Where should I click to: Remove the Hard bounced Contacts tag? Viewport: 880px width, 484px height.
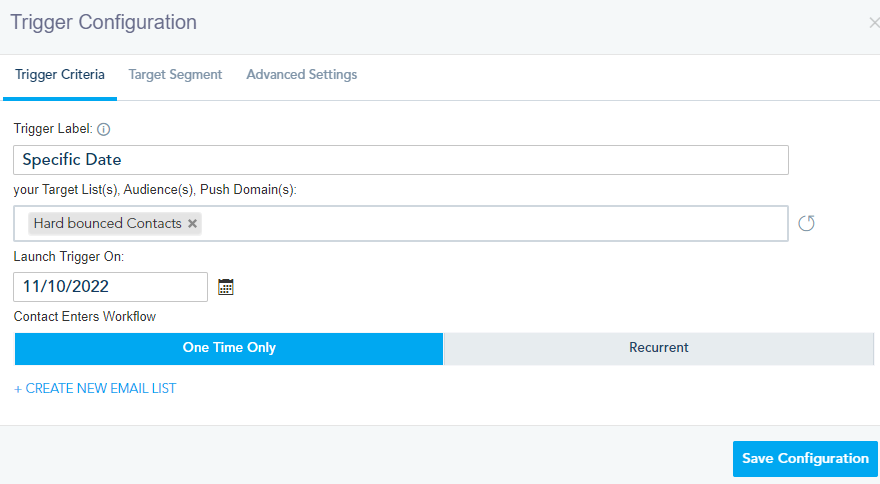(192, 224)
